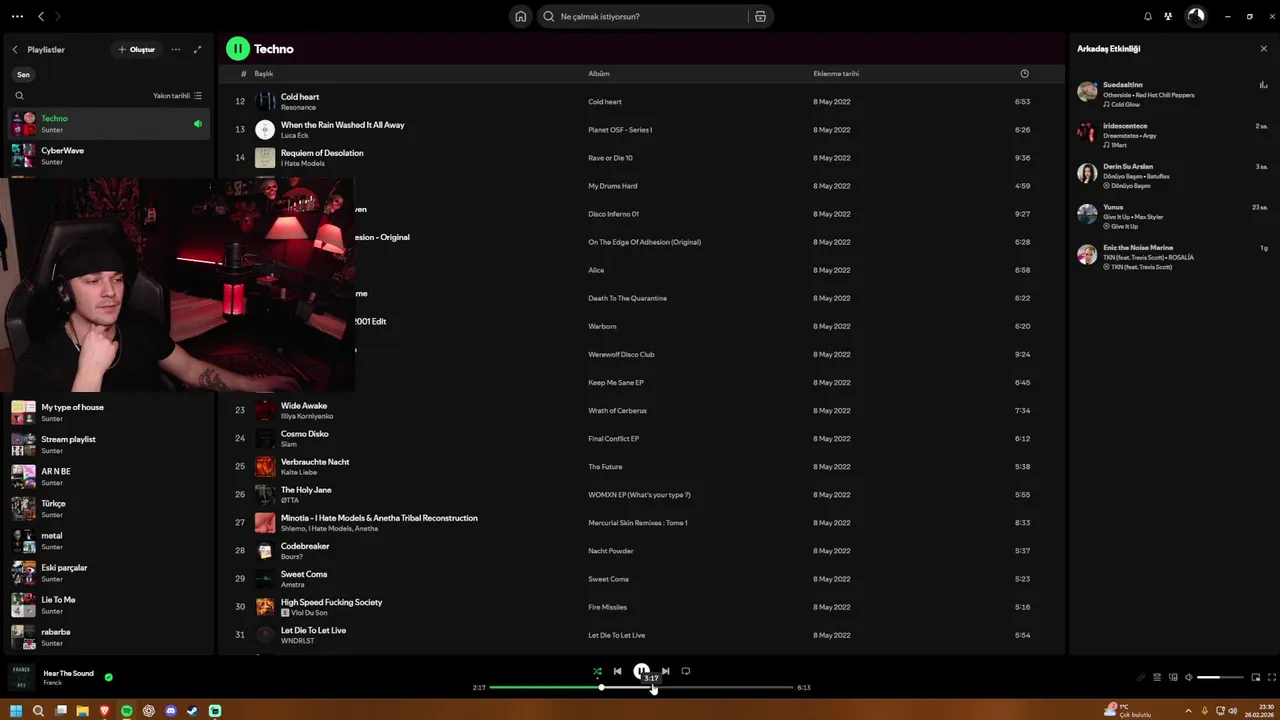The height and width of the screenshot is (720, 1280).
Task: Click the 'I Hate Models' artist link under Requiem
Action: point(302,163)
